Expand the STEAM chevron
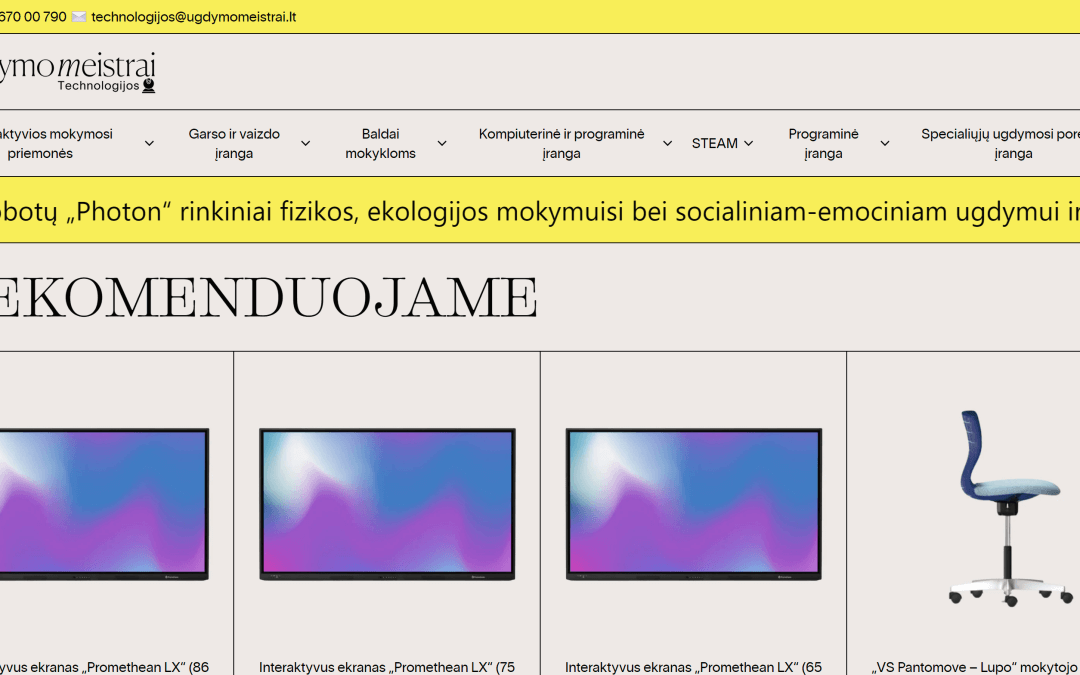Viewport: 1080px width, 675px height. (749, 143)
